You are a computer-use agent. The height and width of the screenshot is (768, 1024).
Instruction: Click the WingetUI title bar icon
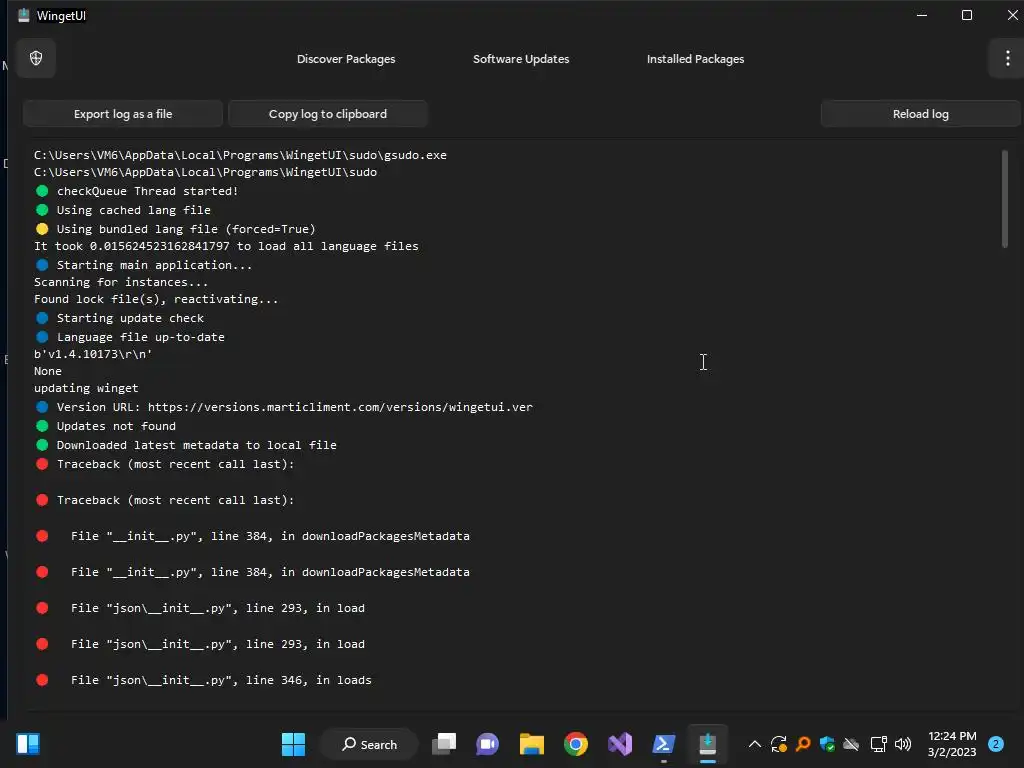24,16
